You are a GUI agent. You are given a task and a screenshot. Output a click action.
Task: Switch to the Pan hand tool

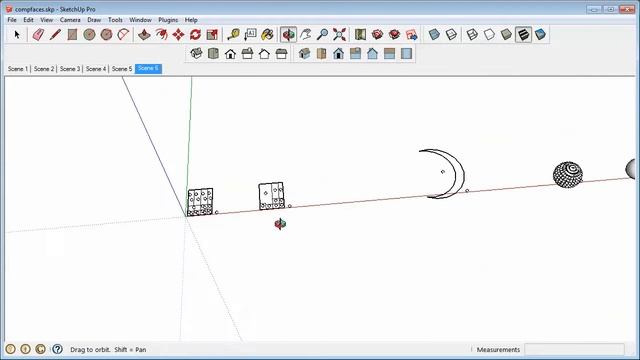point(305,35)
